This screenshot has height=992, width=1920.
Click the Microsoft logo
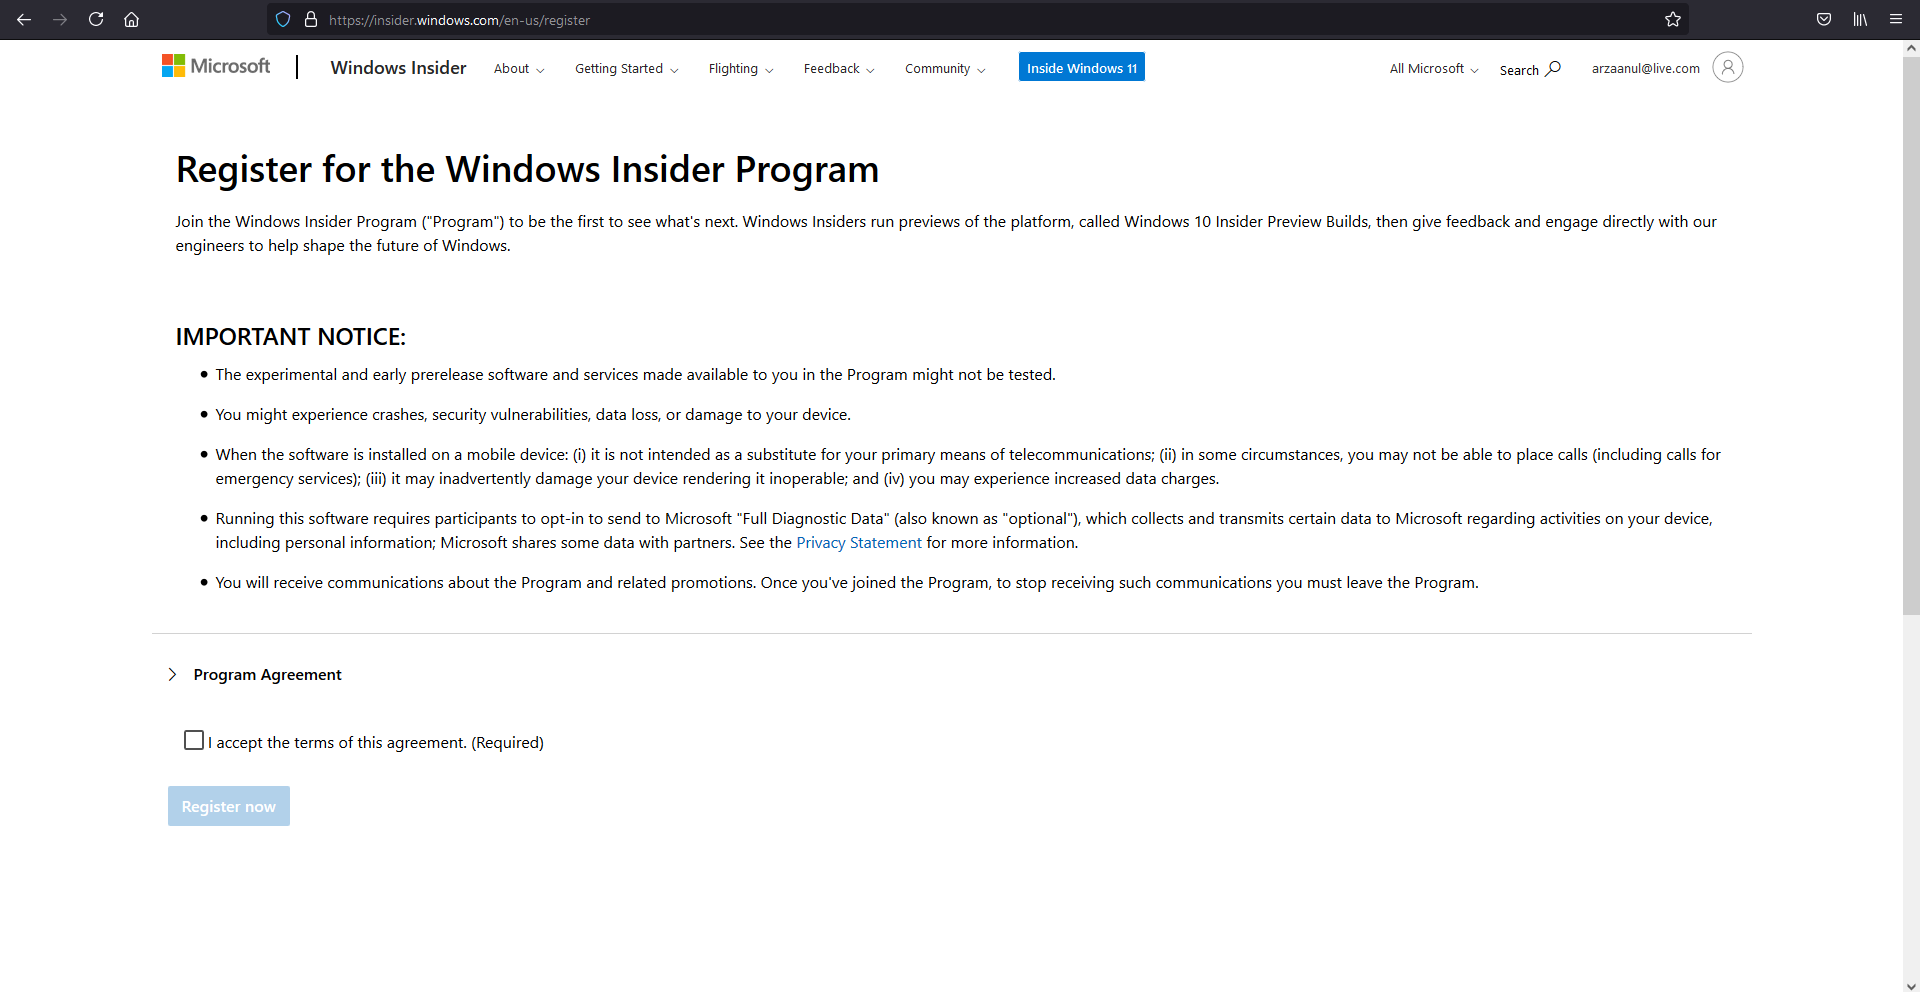click(216, 66)
